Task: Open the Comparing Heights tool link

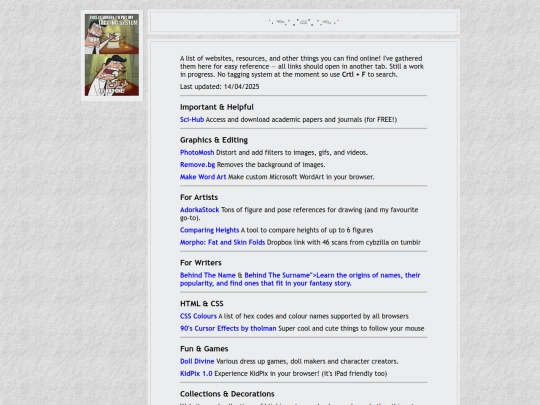Action: (209, 230)
